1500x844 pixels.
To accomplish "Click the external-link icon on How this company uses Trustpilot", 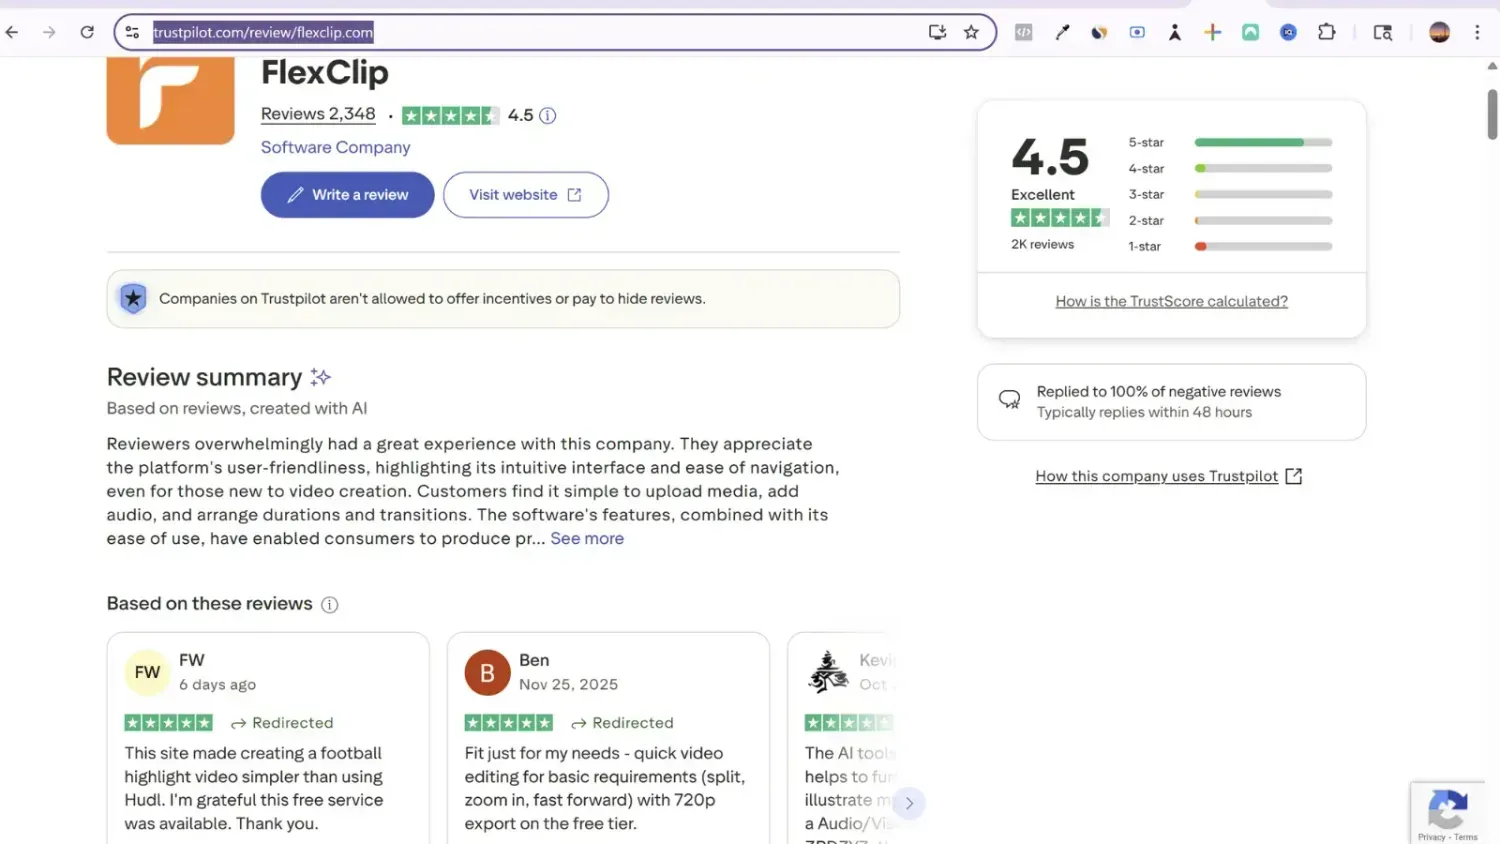I will pos(1294,476).
